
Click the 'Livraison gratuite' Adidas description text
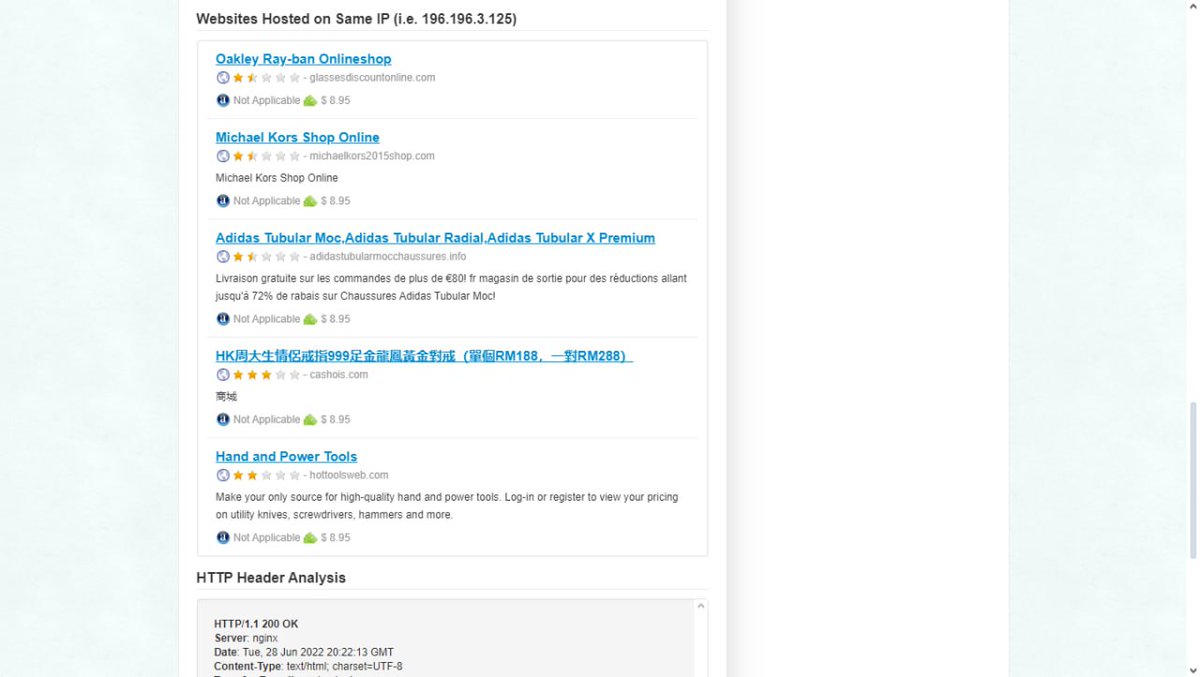[x=451, y=288]
